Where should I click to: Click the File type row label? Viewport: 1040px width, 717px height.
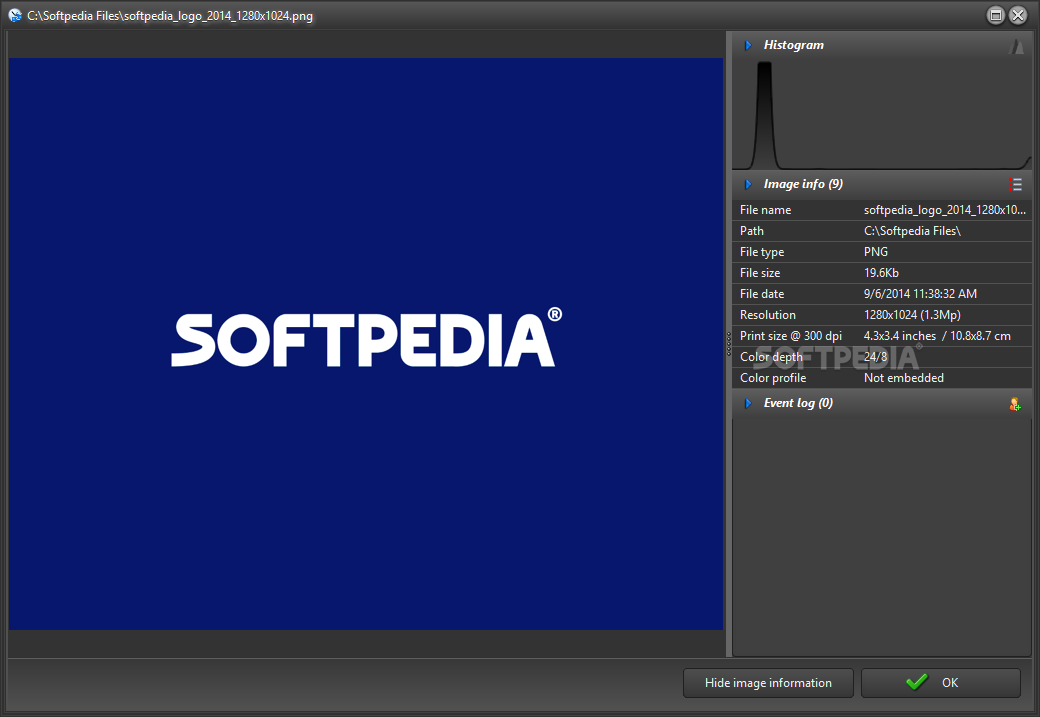[x=761, y=252]
